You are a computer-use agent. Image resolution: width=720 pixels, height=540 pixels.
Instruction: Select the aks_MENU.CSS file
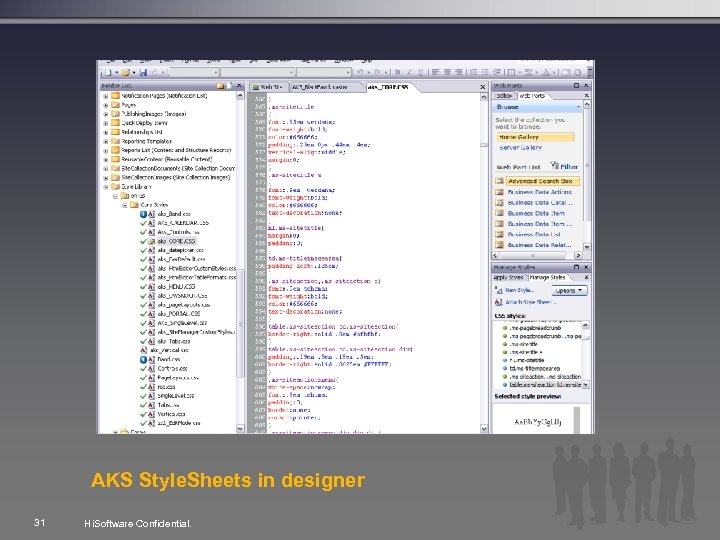(x=176, y=287)
